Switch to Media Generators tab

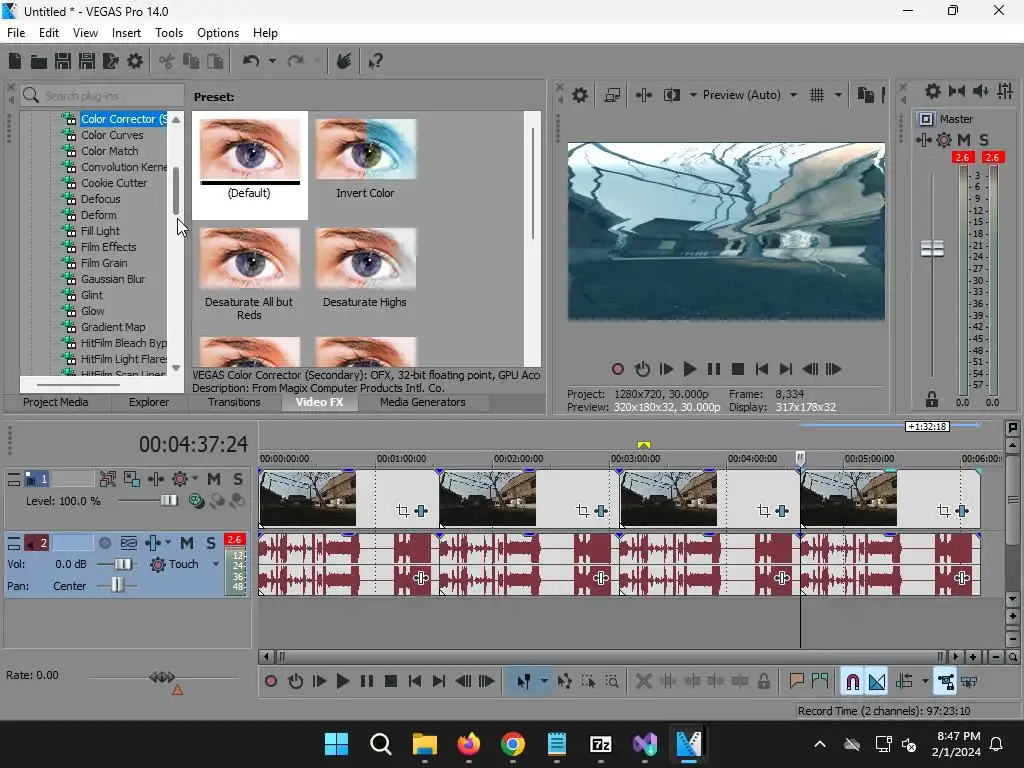pyautogui.click(x=423, y=402)
